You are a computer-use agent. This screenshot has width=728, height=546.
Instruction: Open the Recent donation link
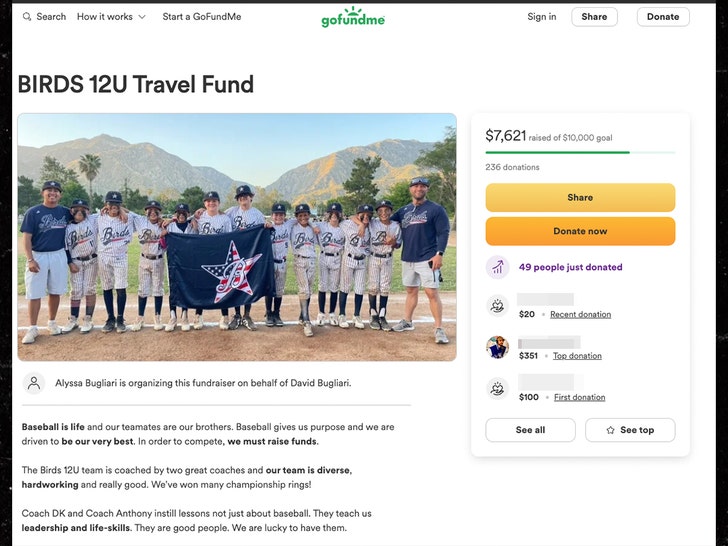tap(580, 315)
